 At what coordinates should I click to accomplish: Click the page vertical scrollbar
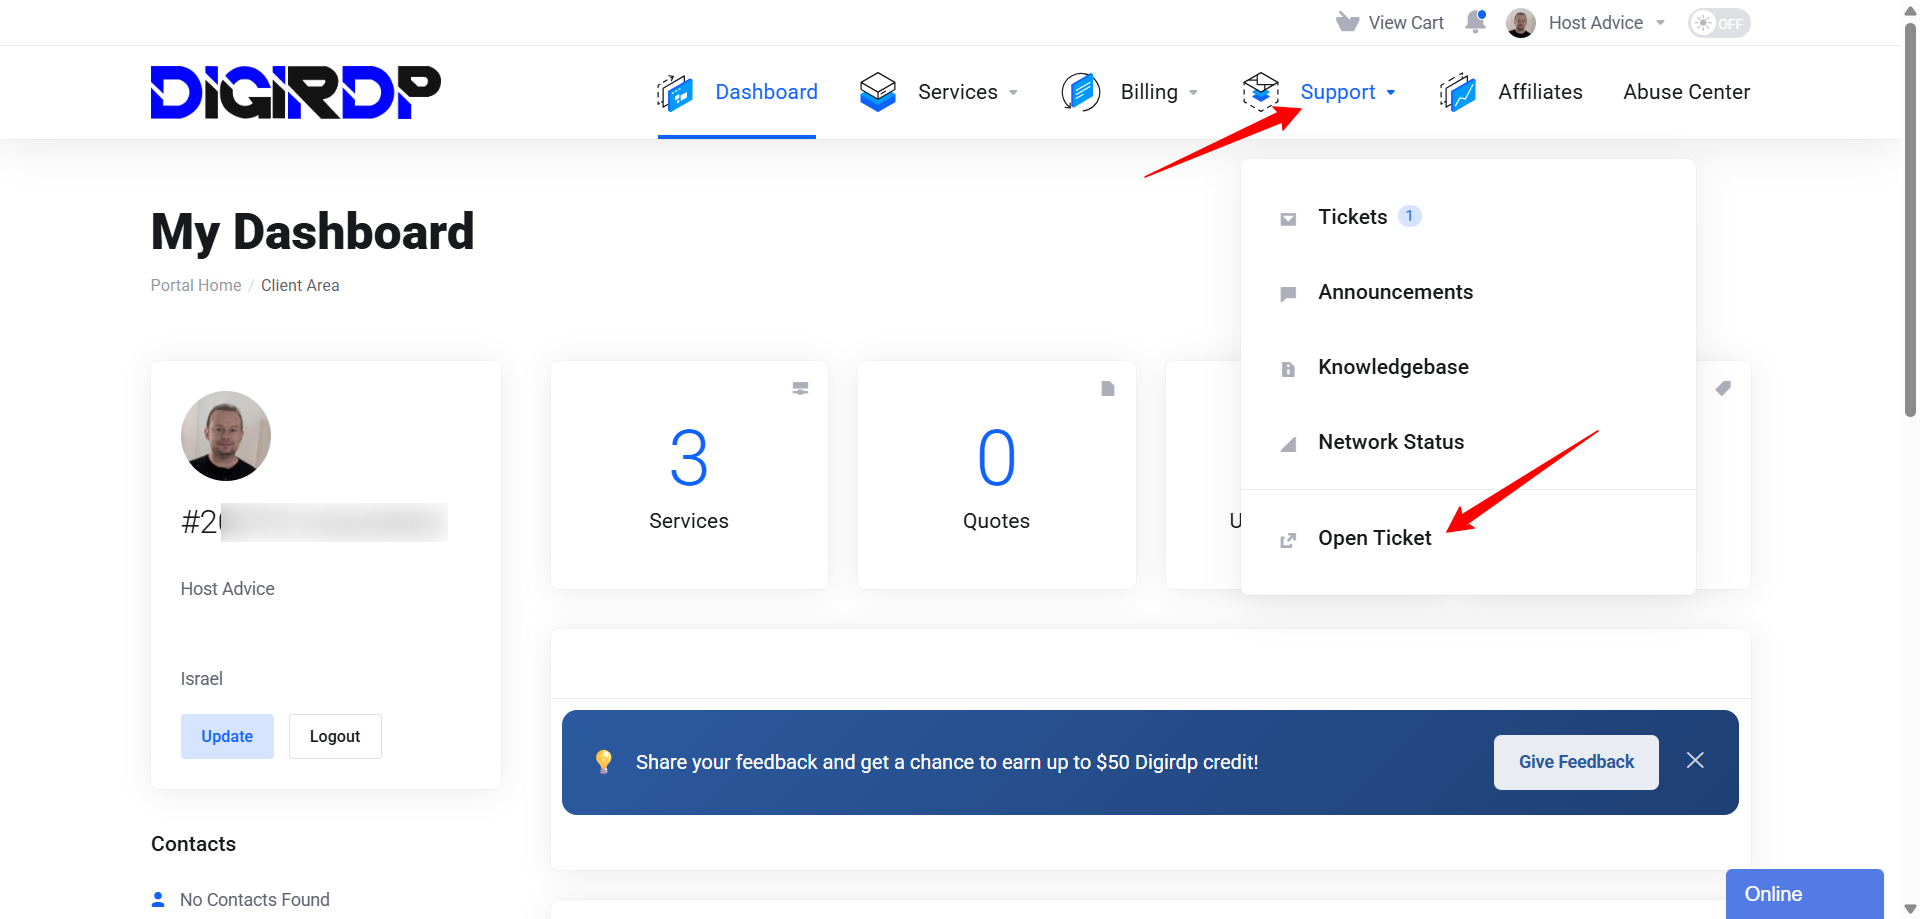click(x=1910, y=220)
